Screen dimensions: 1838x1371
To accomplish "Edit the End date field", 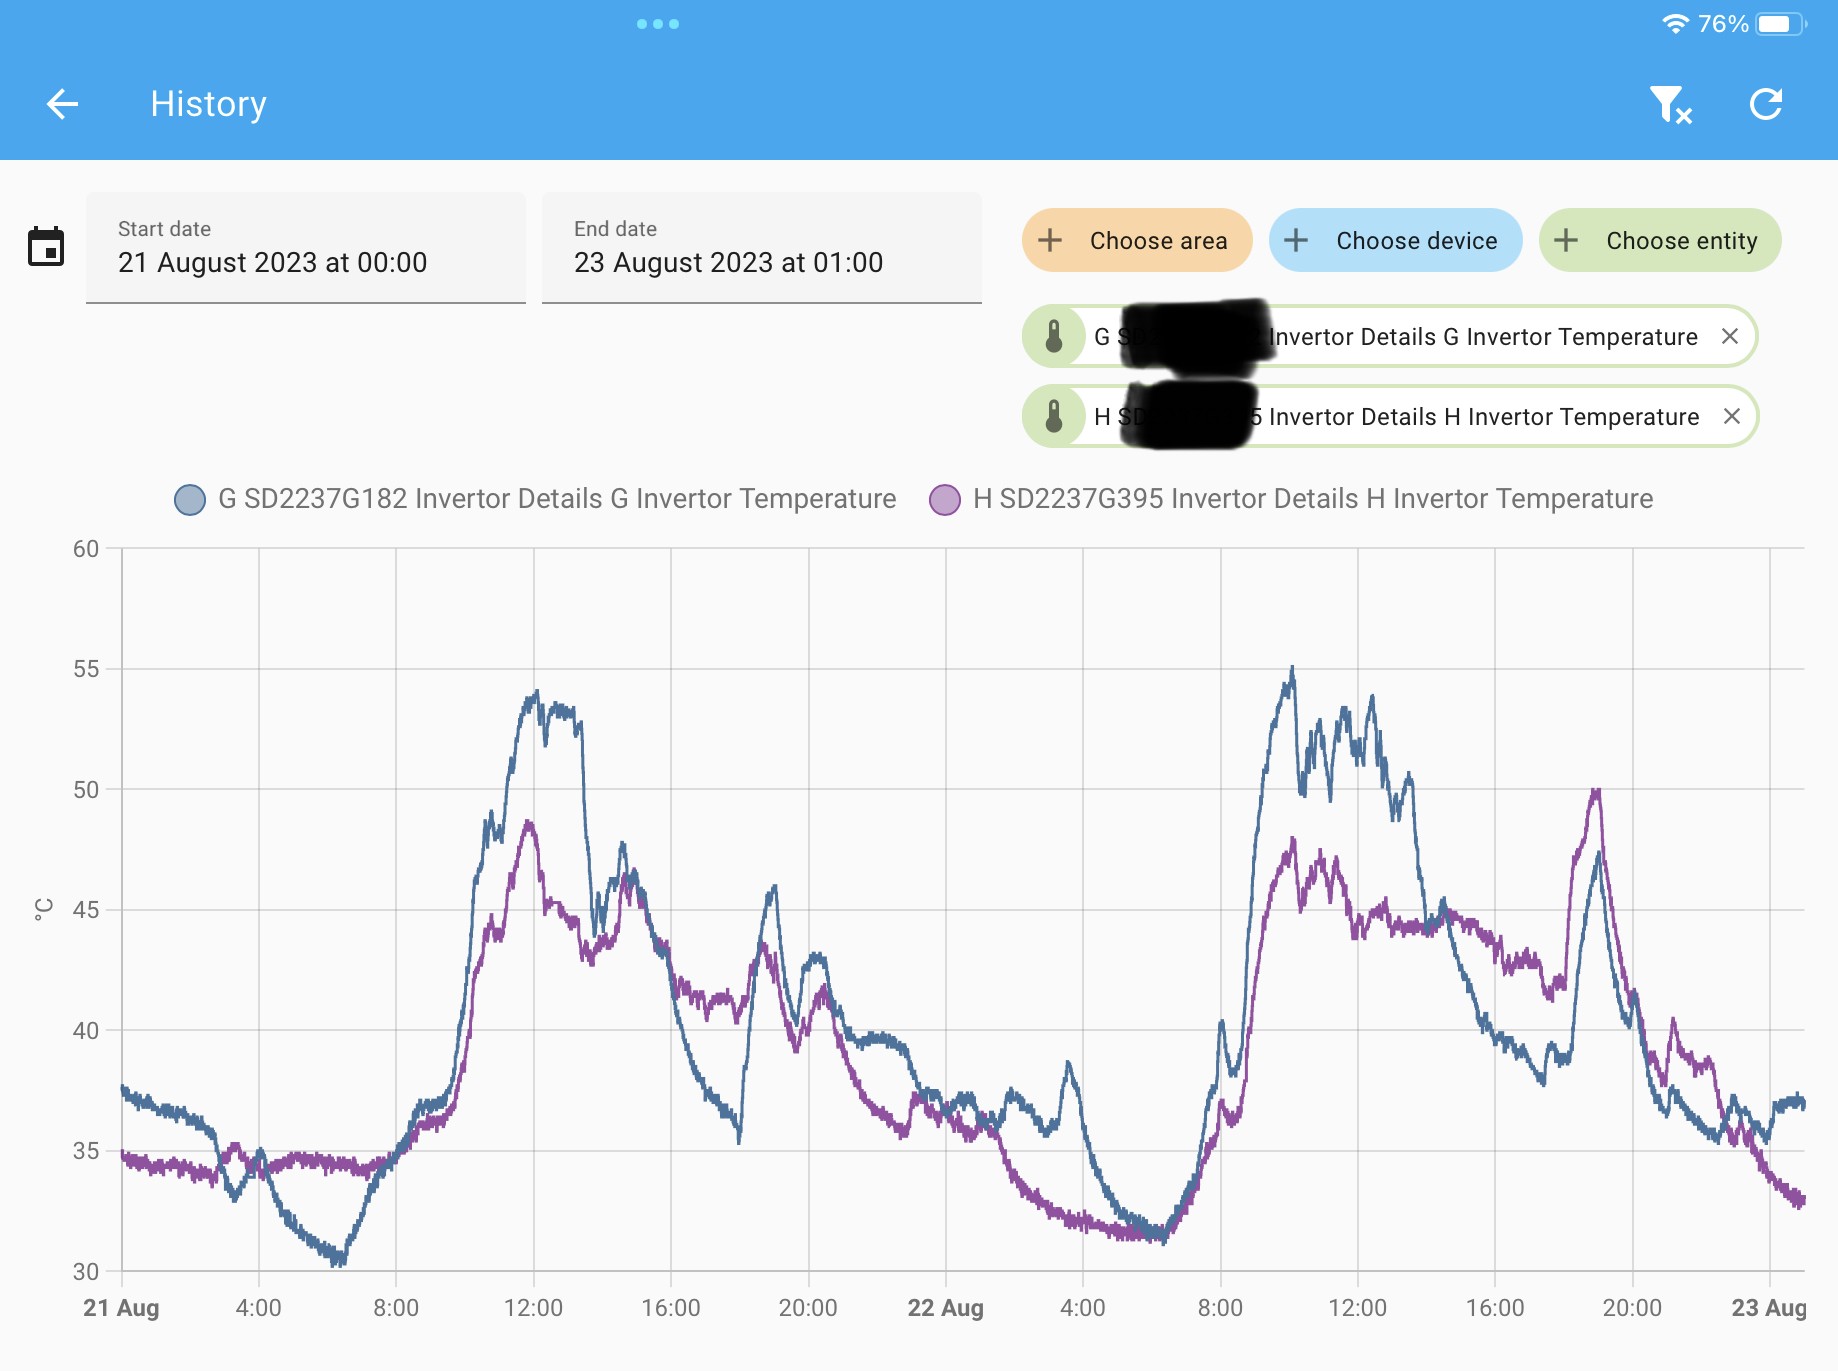I will coord(762,247).
